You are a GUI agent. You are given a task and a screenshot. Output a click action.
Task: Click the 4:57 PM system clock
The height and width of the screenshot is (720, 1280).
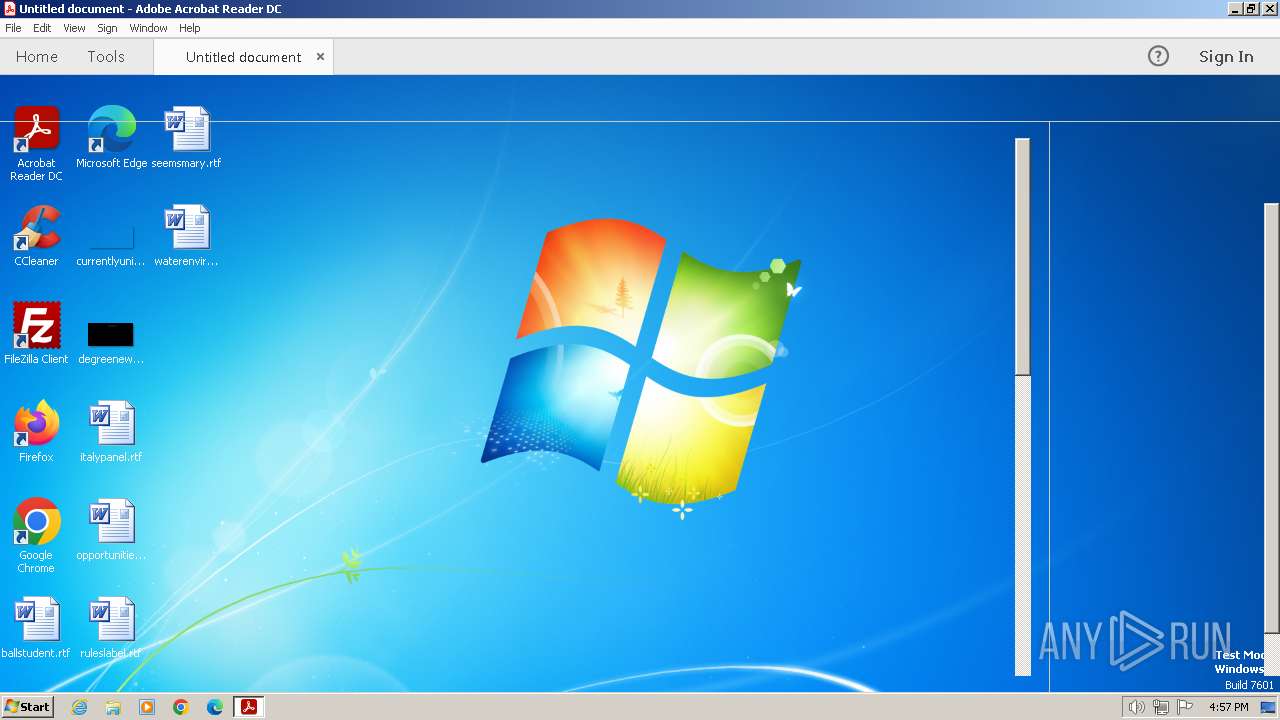coord(1228,707)
